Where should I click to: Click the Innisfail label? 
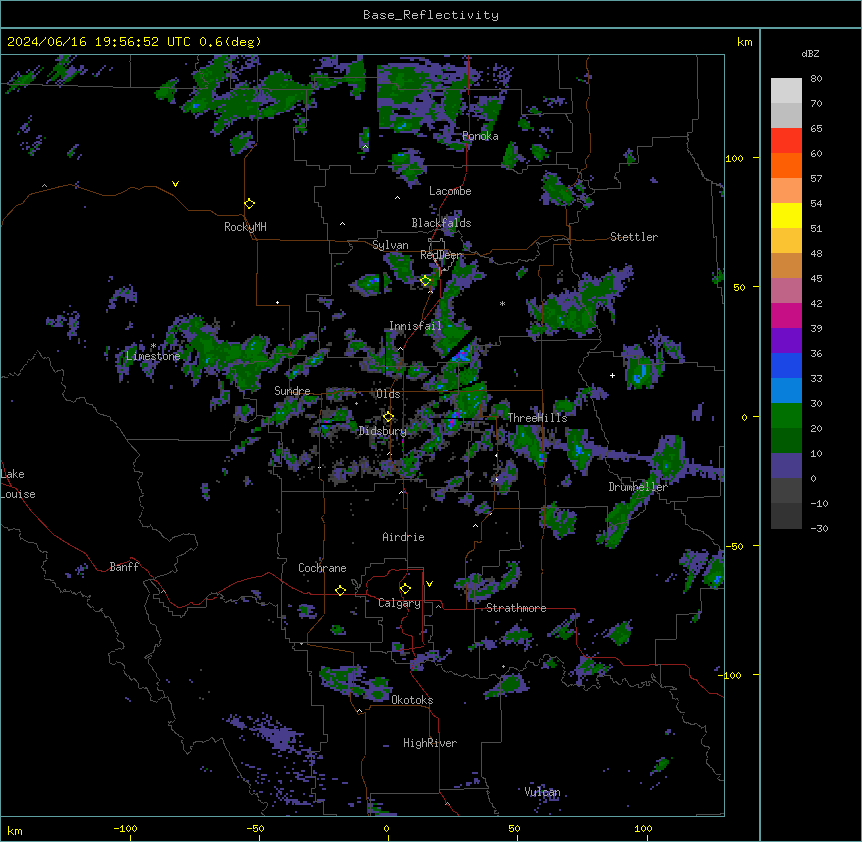(415, 326)
